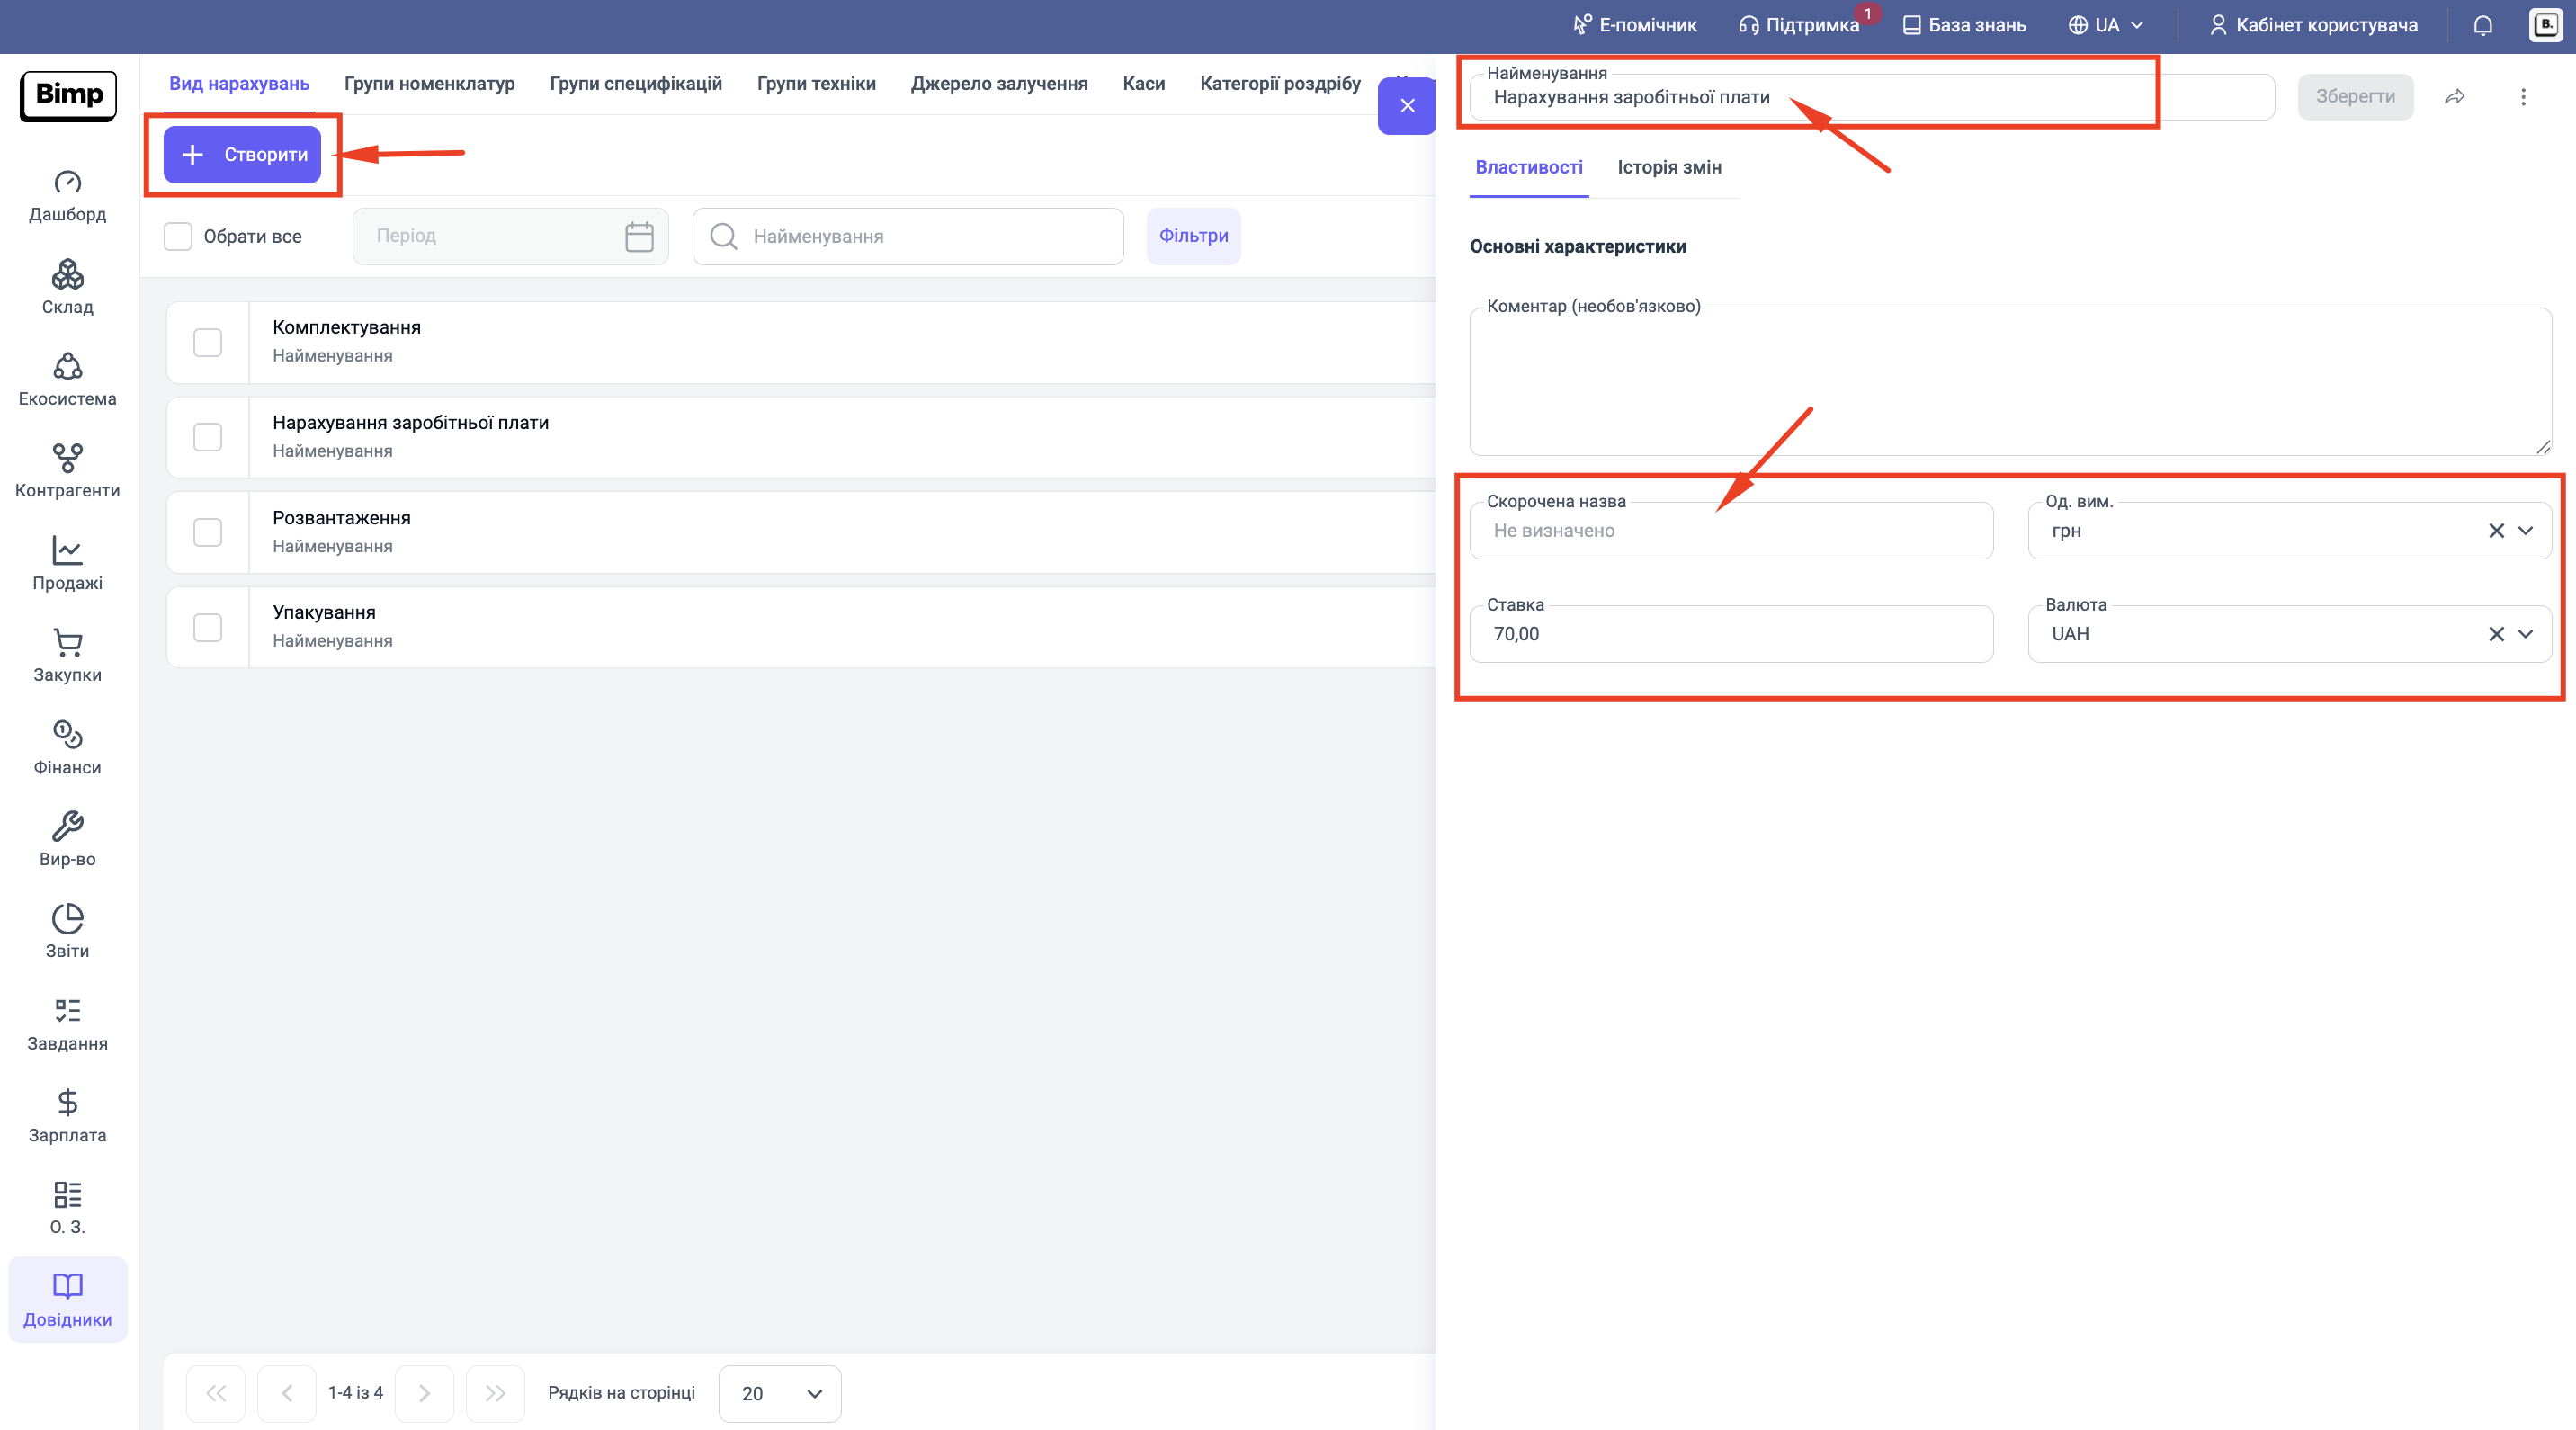This screenshot has width=2576, height=1430.
Task: Expand the Валюта UAH dropdown
Action: (2525, 634)
